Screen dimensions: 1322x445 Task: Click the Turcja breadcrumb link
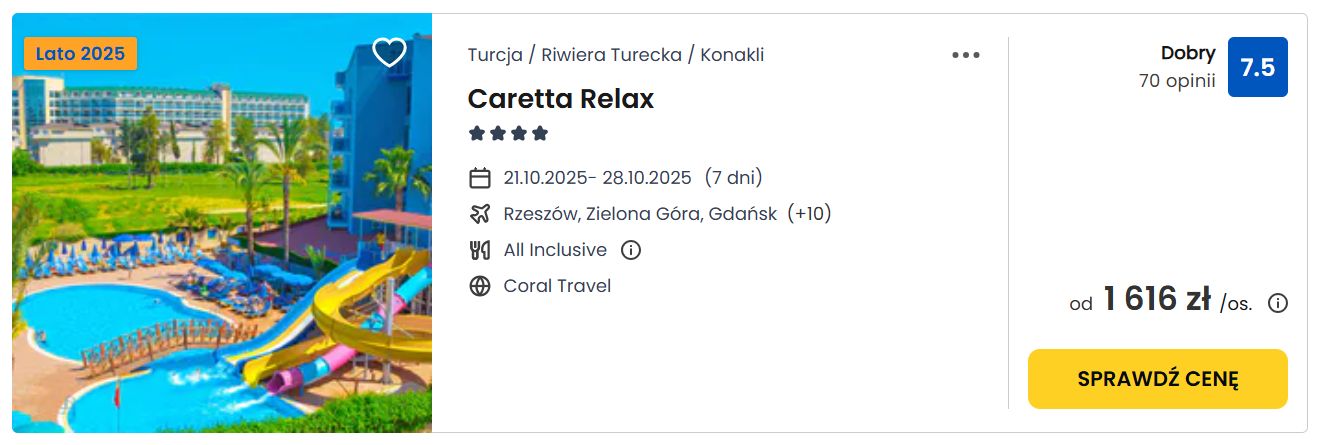(495, 55)
